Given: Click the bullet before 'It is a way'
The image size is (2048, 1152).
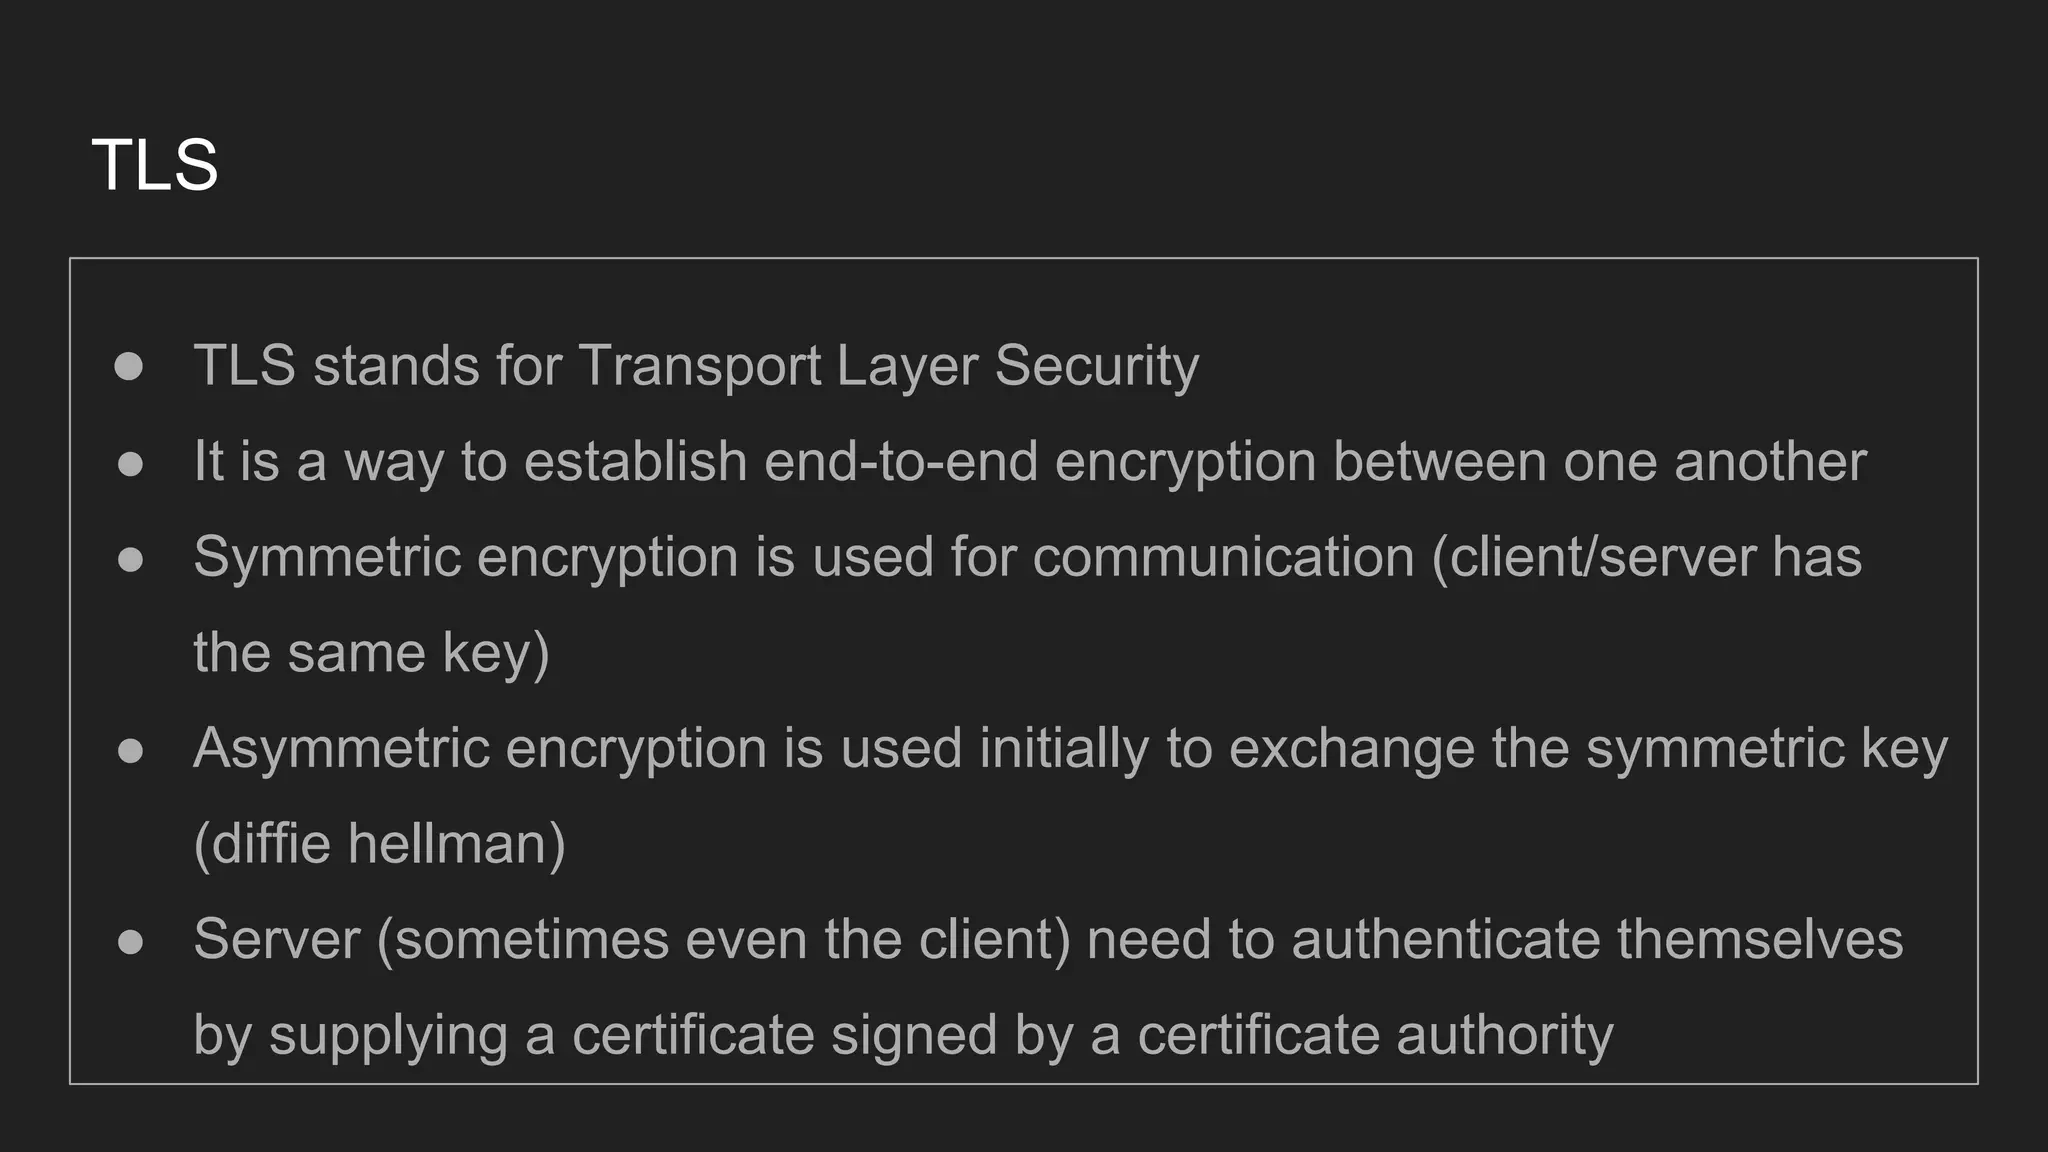Looking at the screenshot, I should tap(130, 464).
